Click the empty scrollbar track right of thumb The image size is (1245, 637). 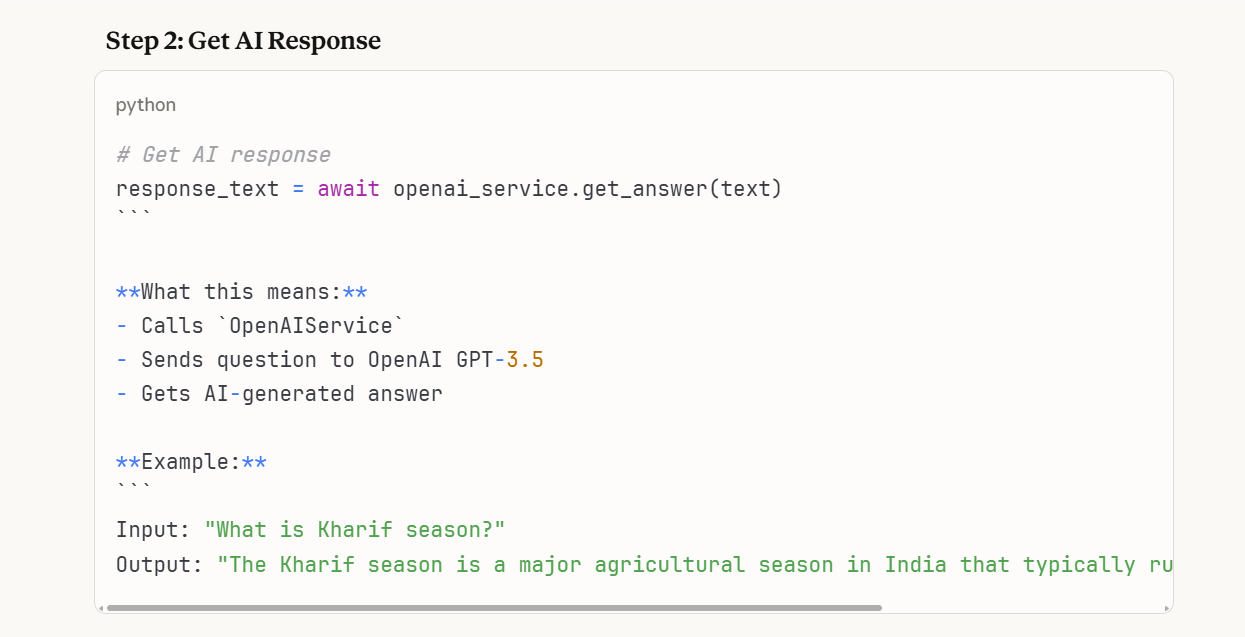point(1020,608)
